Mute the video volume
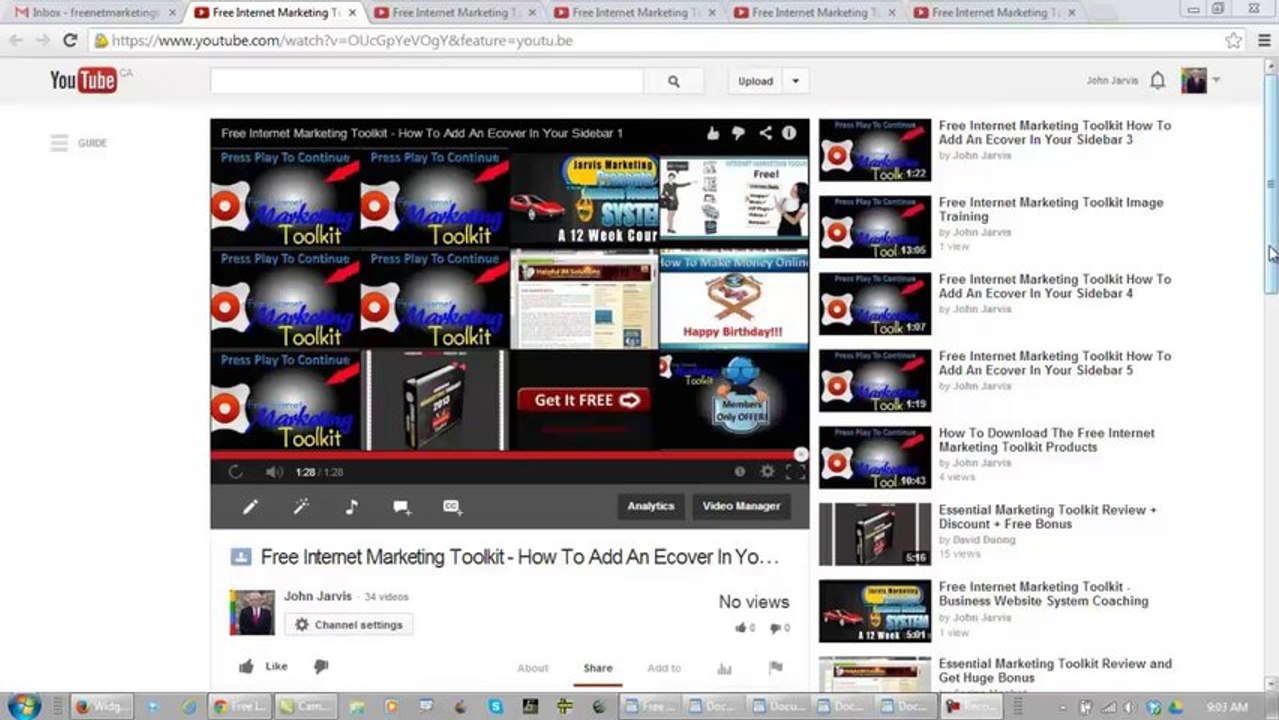The height and width of the screenshot is (720, 1279). [274, 472]
